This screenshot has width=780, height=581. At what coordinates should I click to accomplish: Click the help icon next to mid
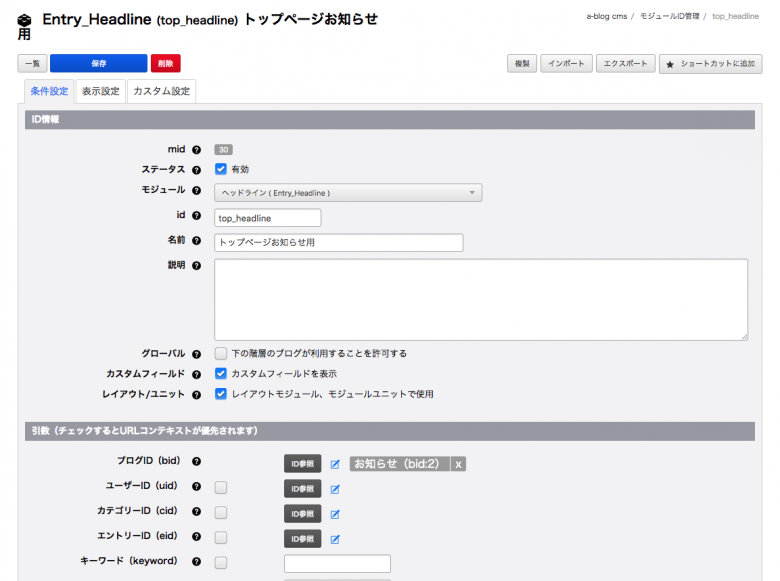196,149
